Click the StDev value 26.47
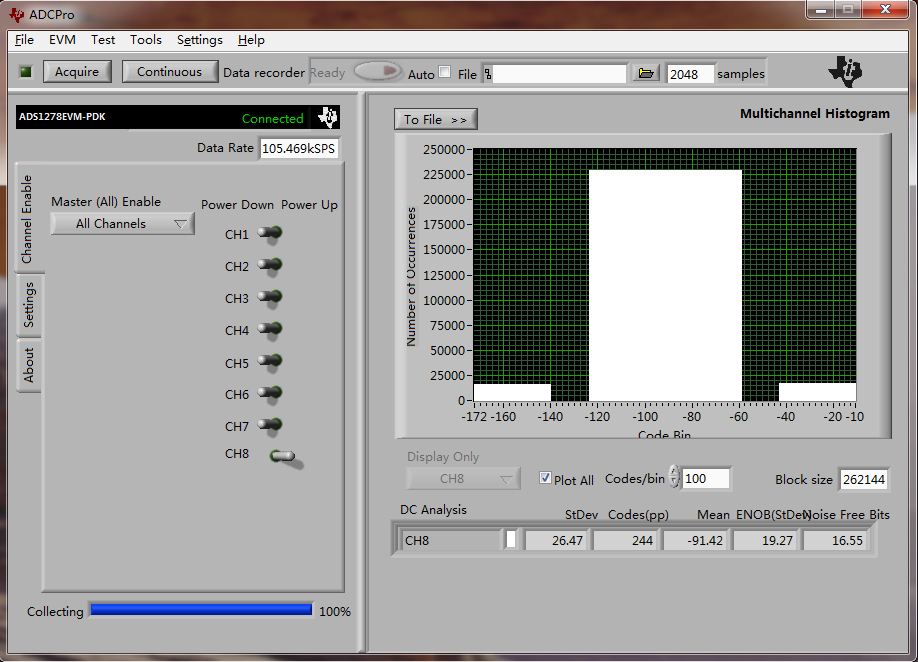This screenshot has width=918, height=662. pos(557,540)
